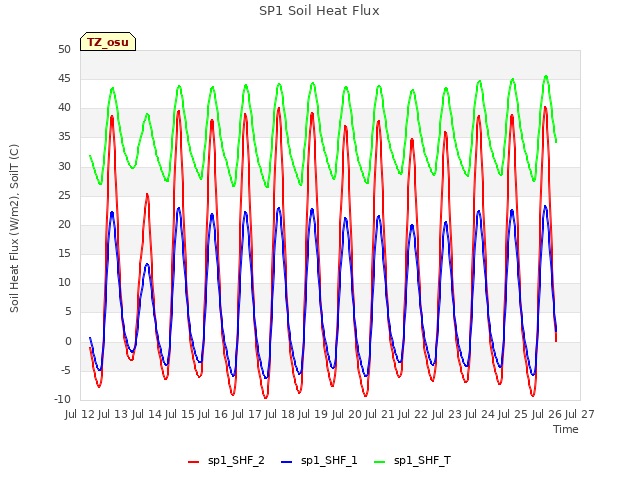Click the 25 y-axis tick label

pyautogui.click(x=64, y=196)
